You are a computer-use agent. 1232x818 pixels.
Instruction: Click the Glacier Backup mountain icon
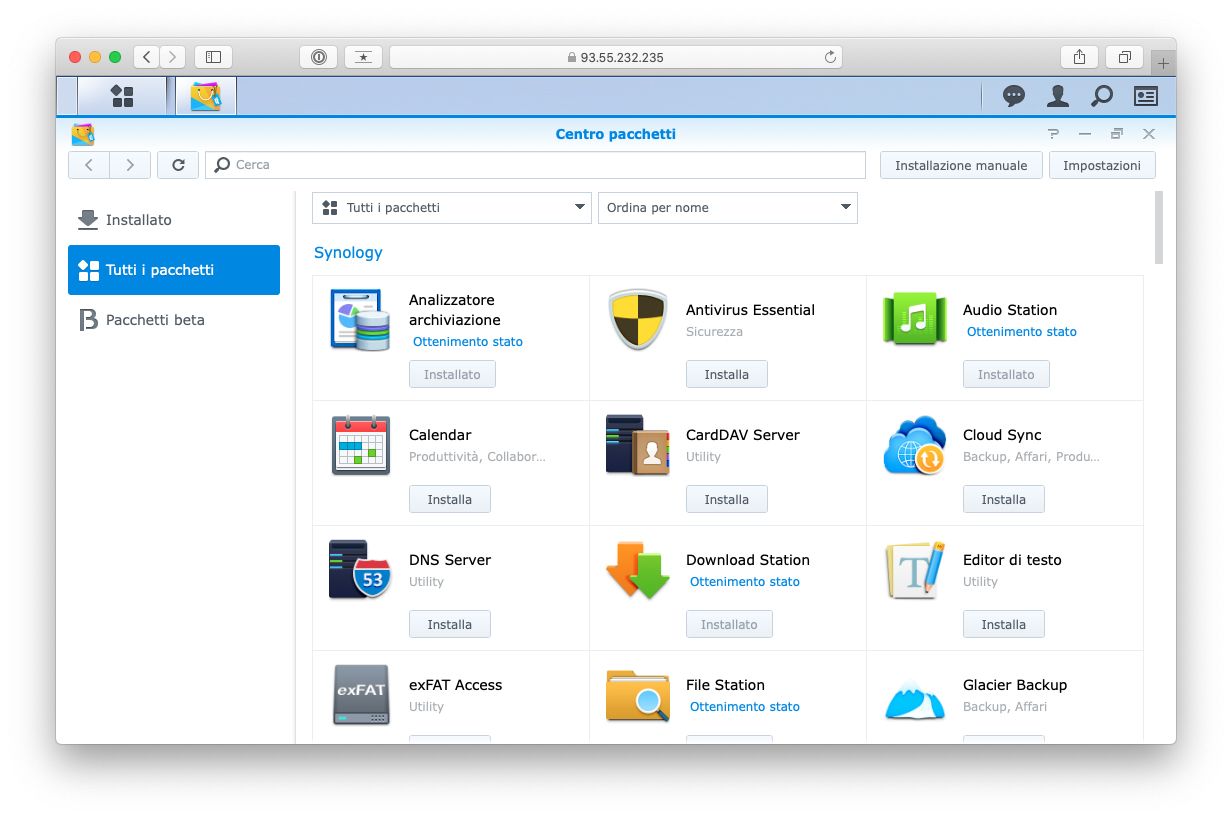pyautogui.click(x=915, y=698)
